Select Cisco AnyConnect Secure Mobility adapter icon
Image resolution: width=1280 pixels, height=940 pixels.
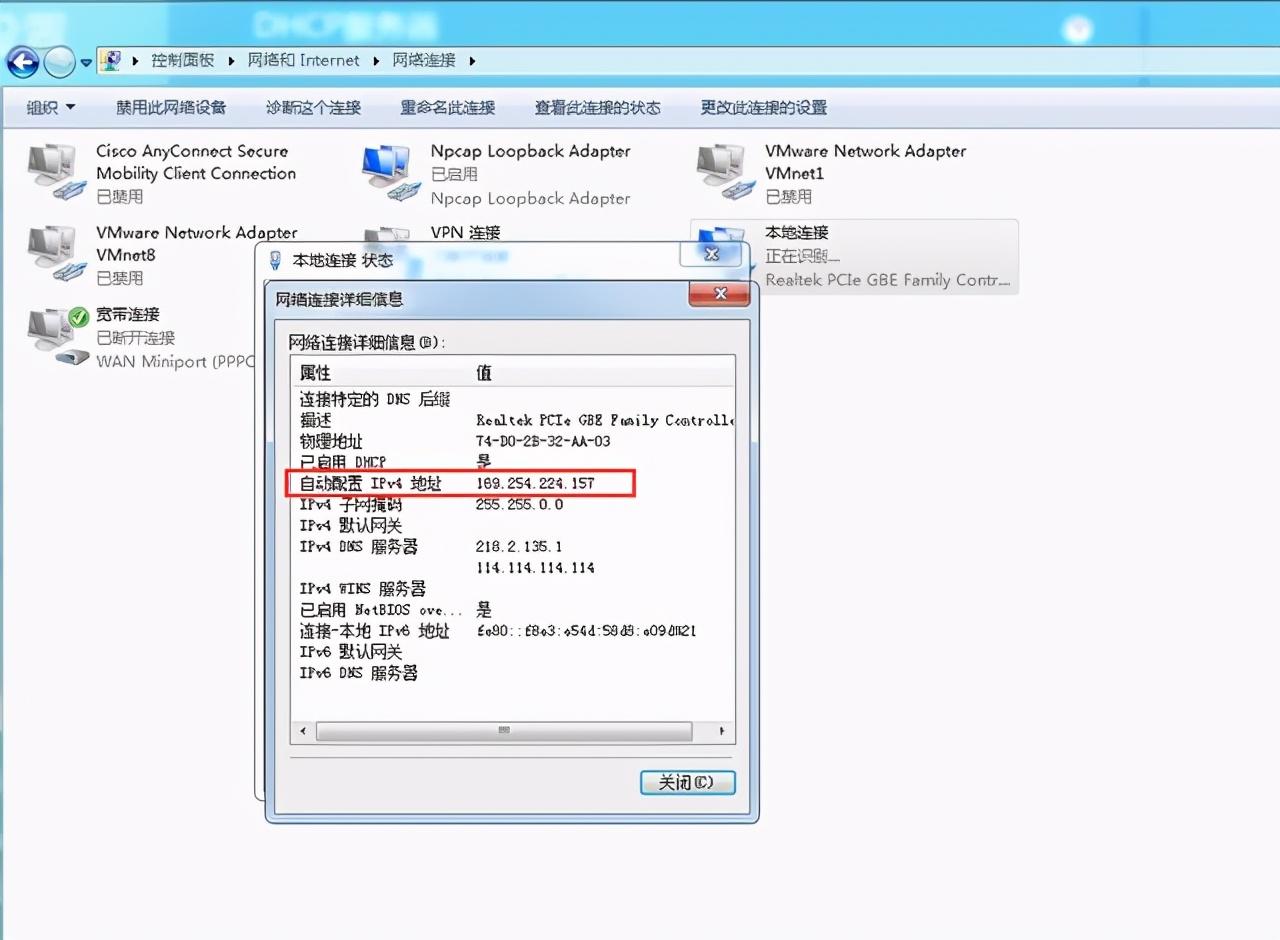point(52,171)
